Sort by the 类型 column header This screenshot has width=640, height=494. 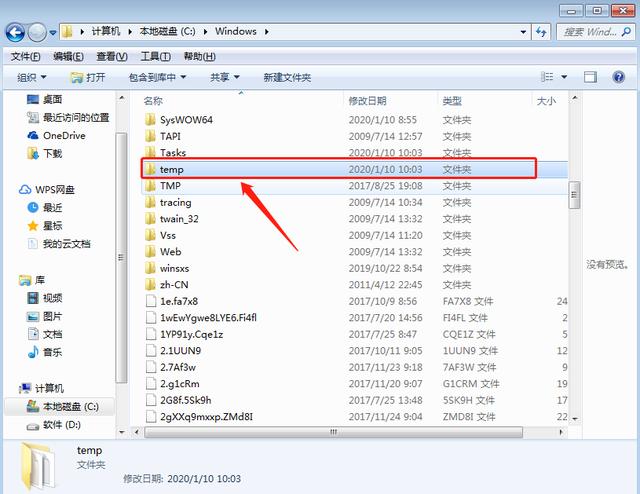(x=452, y=101)
